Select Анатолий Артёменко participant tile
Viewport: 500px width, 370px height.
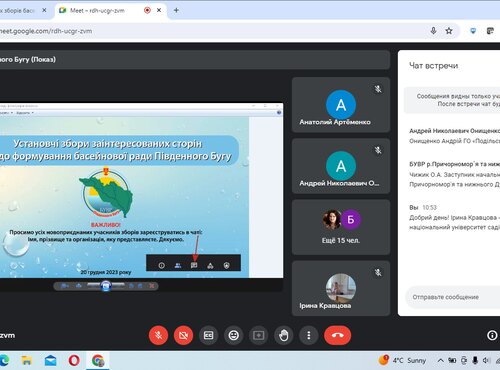coord(341,105)
